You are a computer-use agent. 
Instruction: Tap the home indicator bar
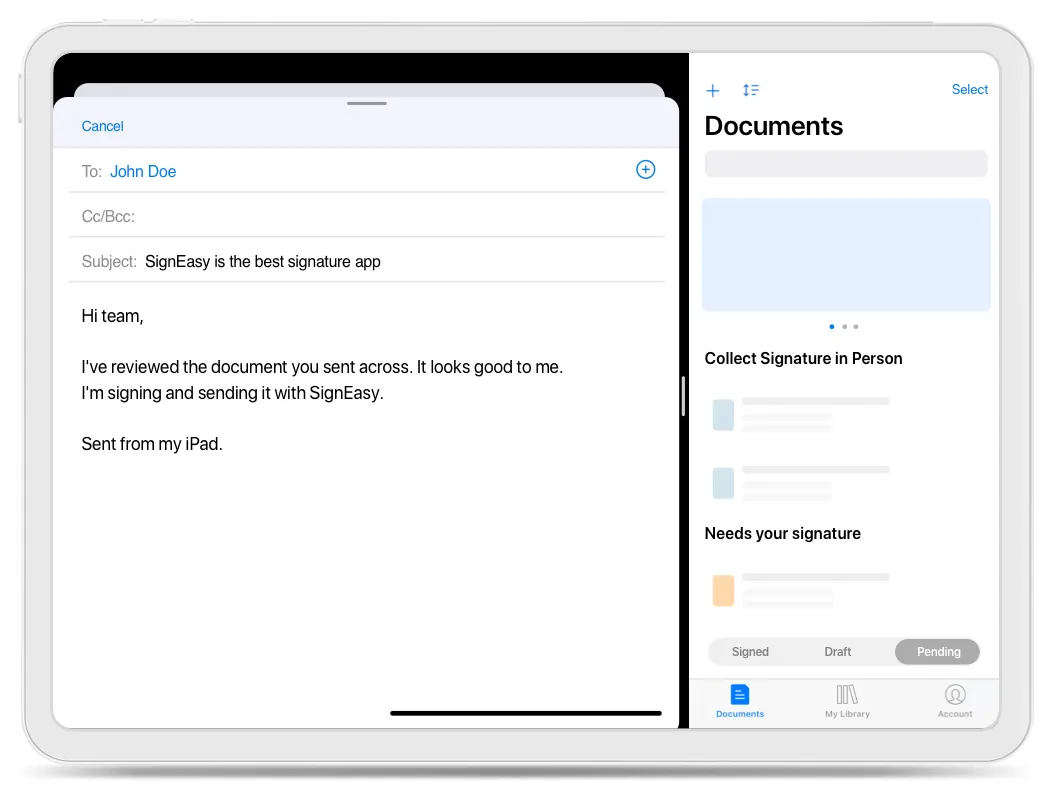[x=526, y=713]
